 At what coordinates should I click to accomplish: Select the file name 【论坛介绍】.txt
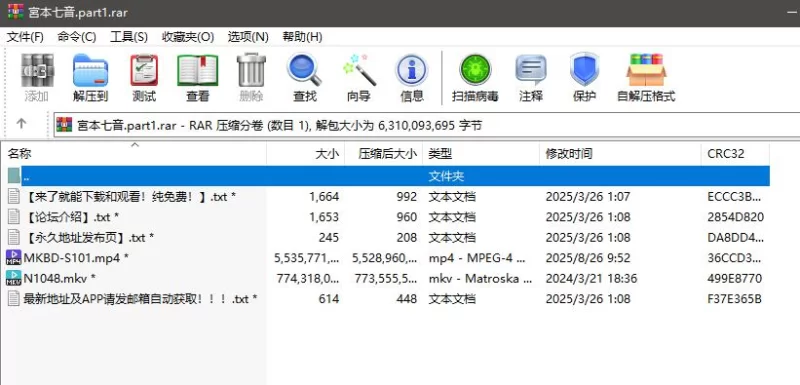pos(71,217)
